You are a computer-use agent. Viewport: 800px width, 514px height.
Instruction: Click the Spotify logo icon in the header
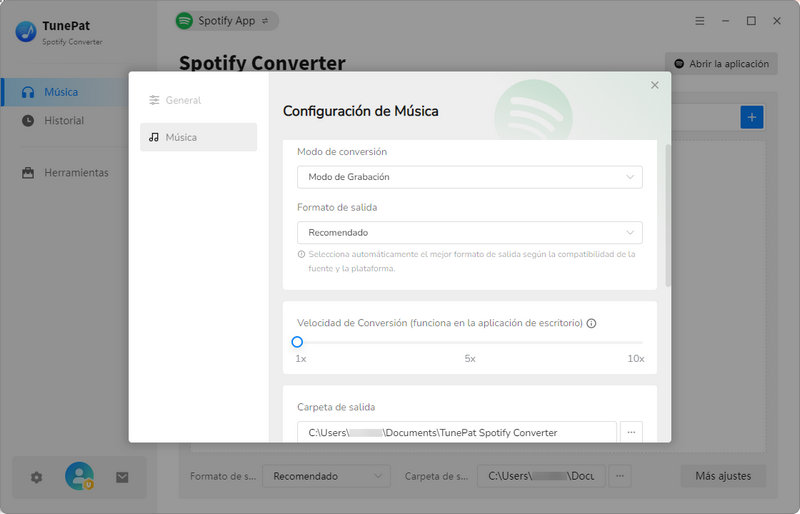[184, 21]
